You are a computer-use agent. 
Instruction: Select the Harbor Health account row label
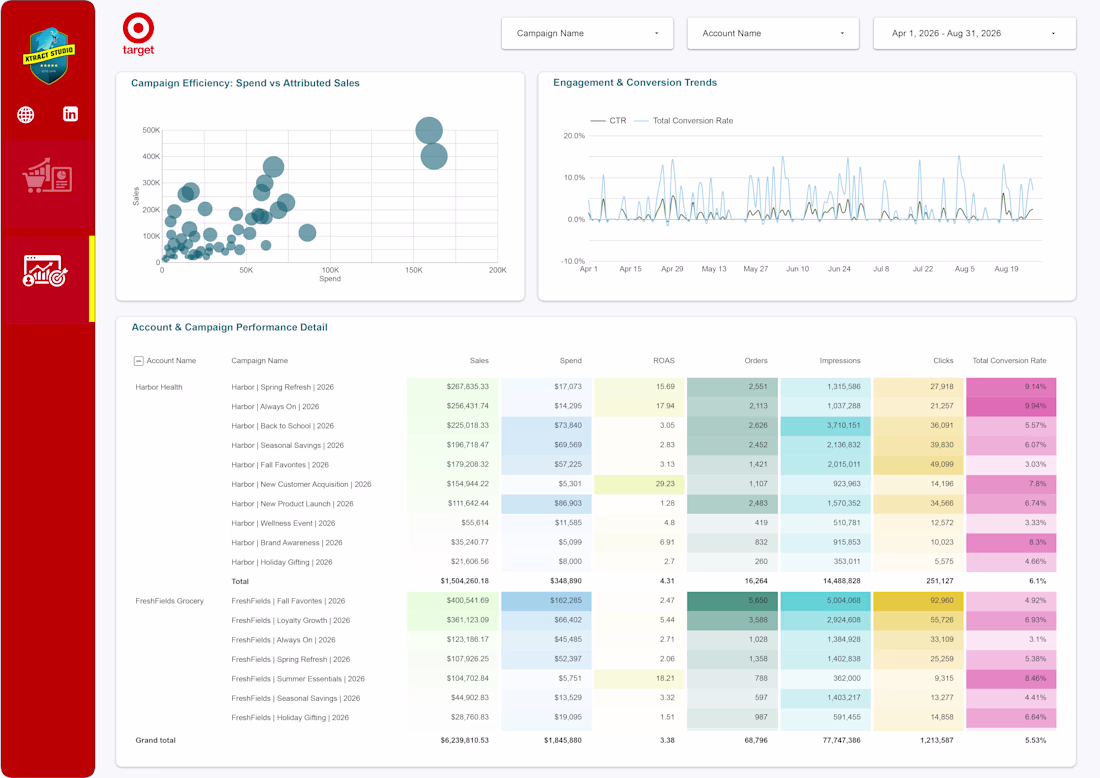point(159,387)
